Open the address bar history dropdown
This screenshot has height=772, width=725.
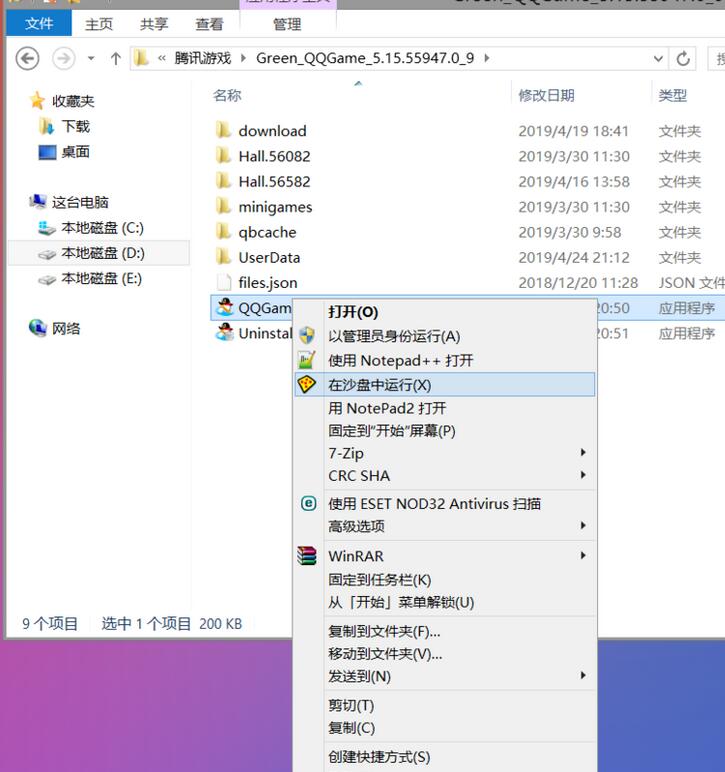click(x=658, y=58)
